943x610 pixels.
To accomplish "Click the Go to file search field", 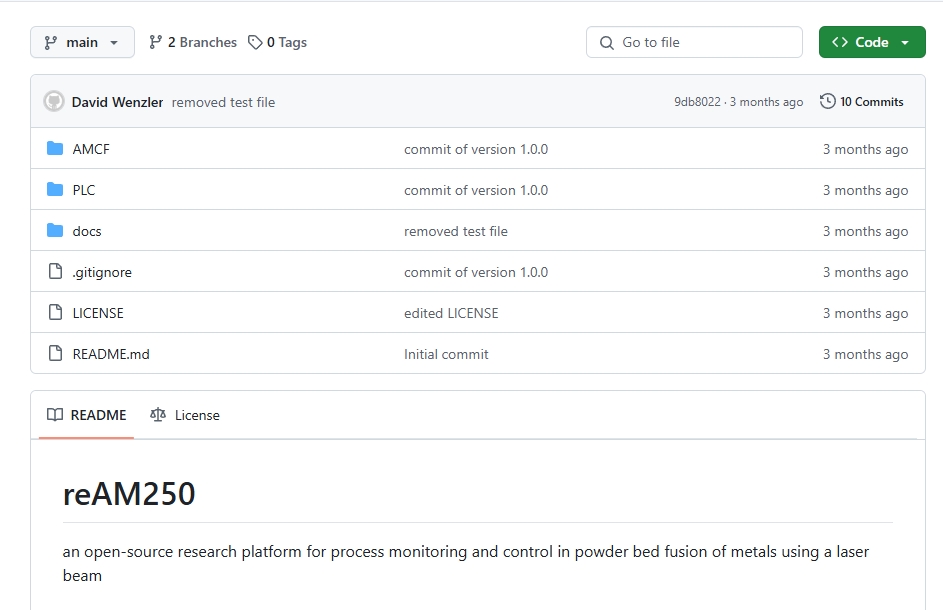I will (694, 42).
